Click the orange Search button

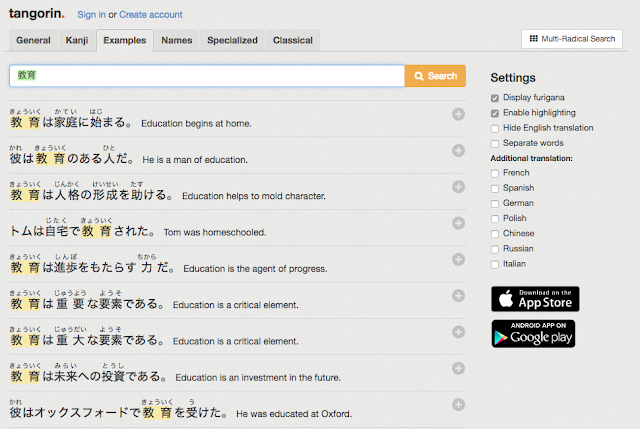tap(435, 76)
